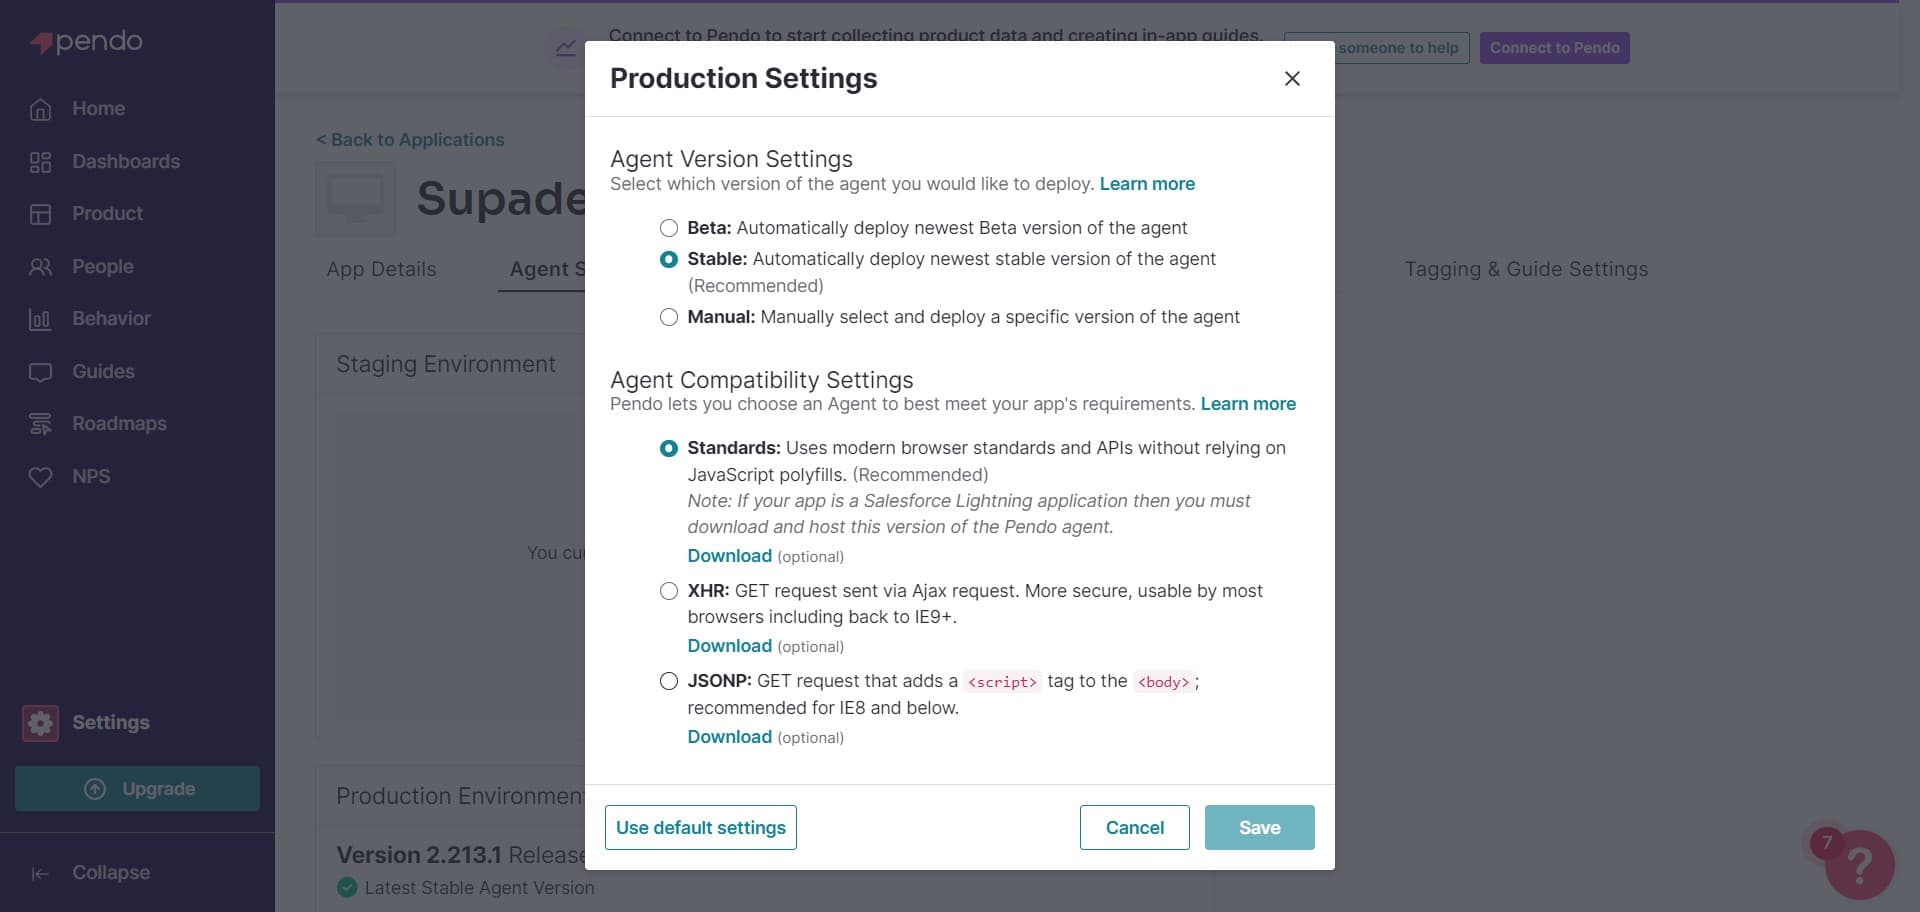This screenshot has width=1920, height=912.
Task: Click the NPS heart icon
Action: 40,477
